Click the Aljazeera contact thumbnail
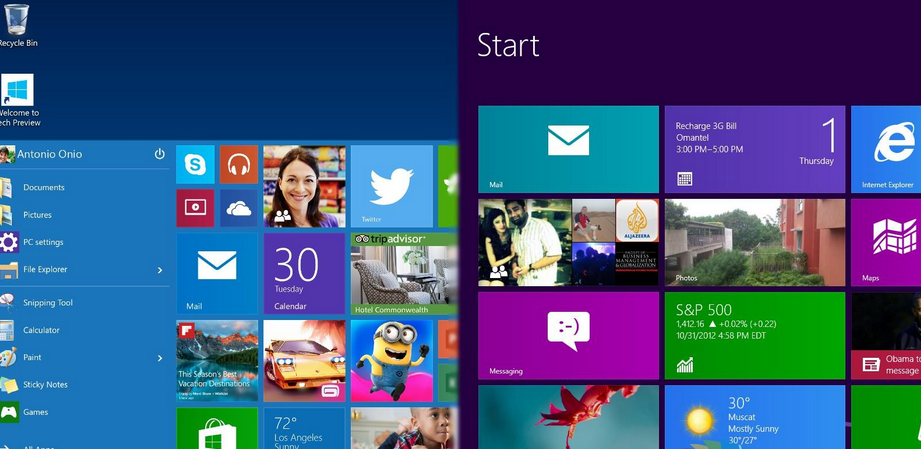Viewport: 921px width, 449px height. click(637, 220)
